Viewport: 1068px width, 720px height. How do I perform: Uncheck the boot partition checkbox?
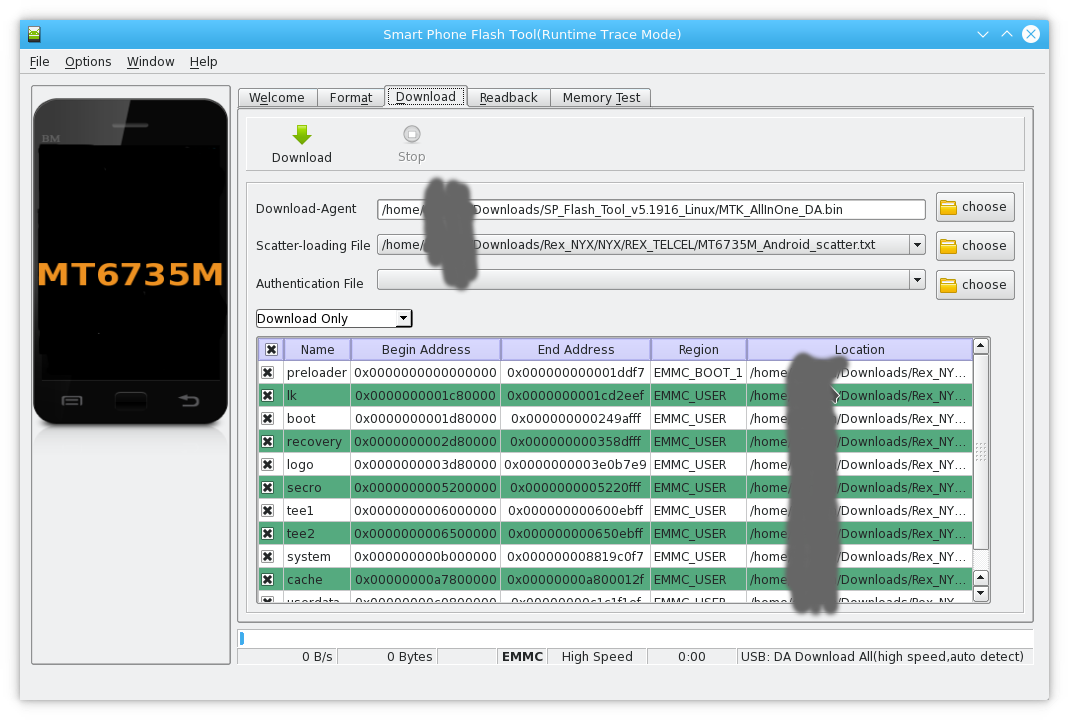point(268,419)
